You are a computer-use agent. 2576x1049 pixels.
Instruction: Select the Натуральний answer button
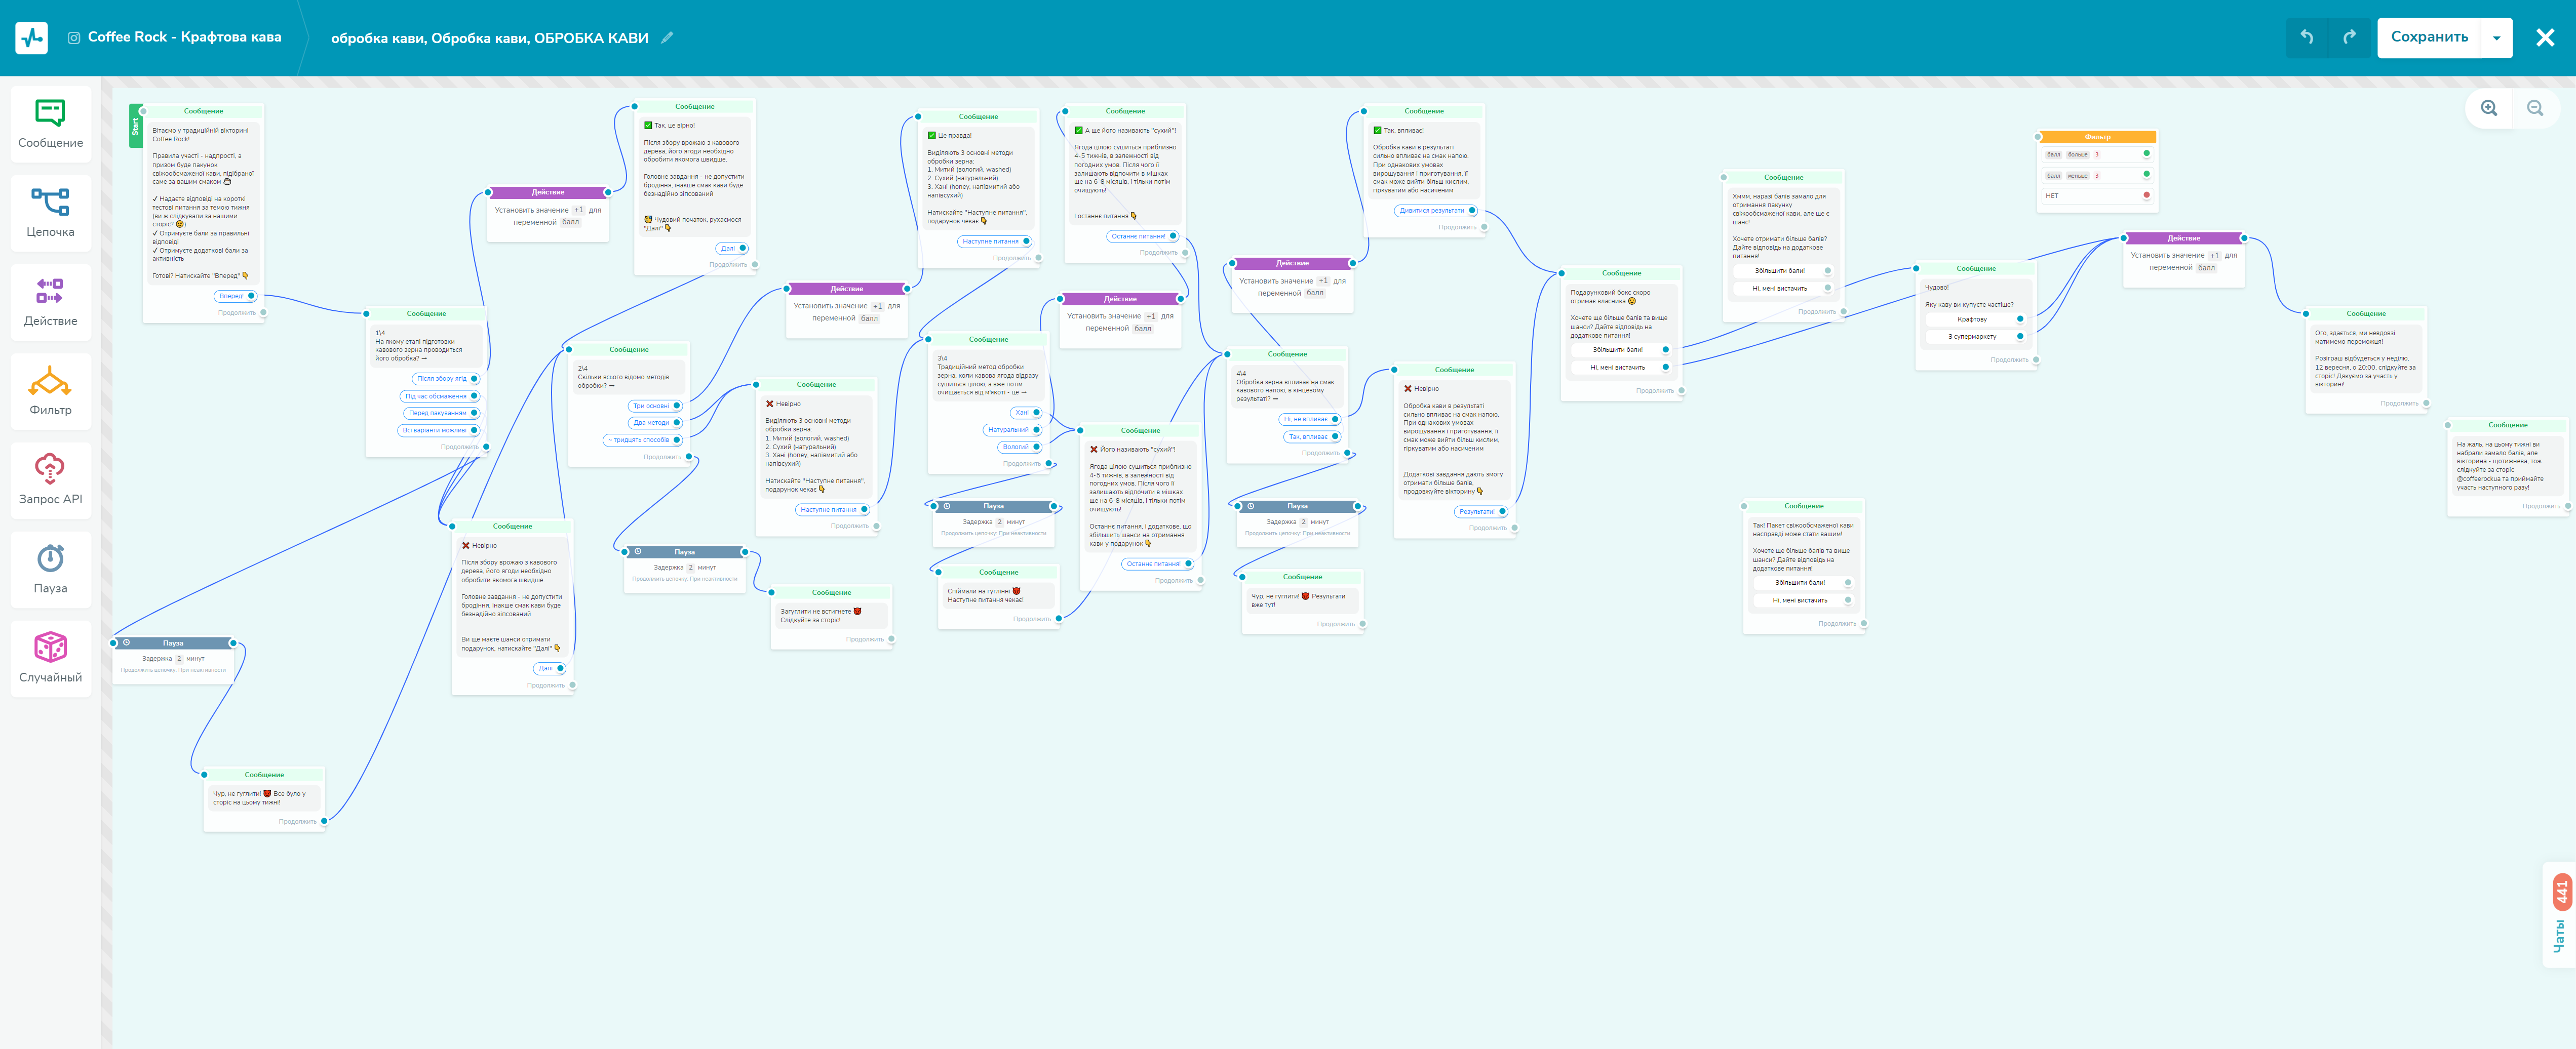click(1012, 430)
